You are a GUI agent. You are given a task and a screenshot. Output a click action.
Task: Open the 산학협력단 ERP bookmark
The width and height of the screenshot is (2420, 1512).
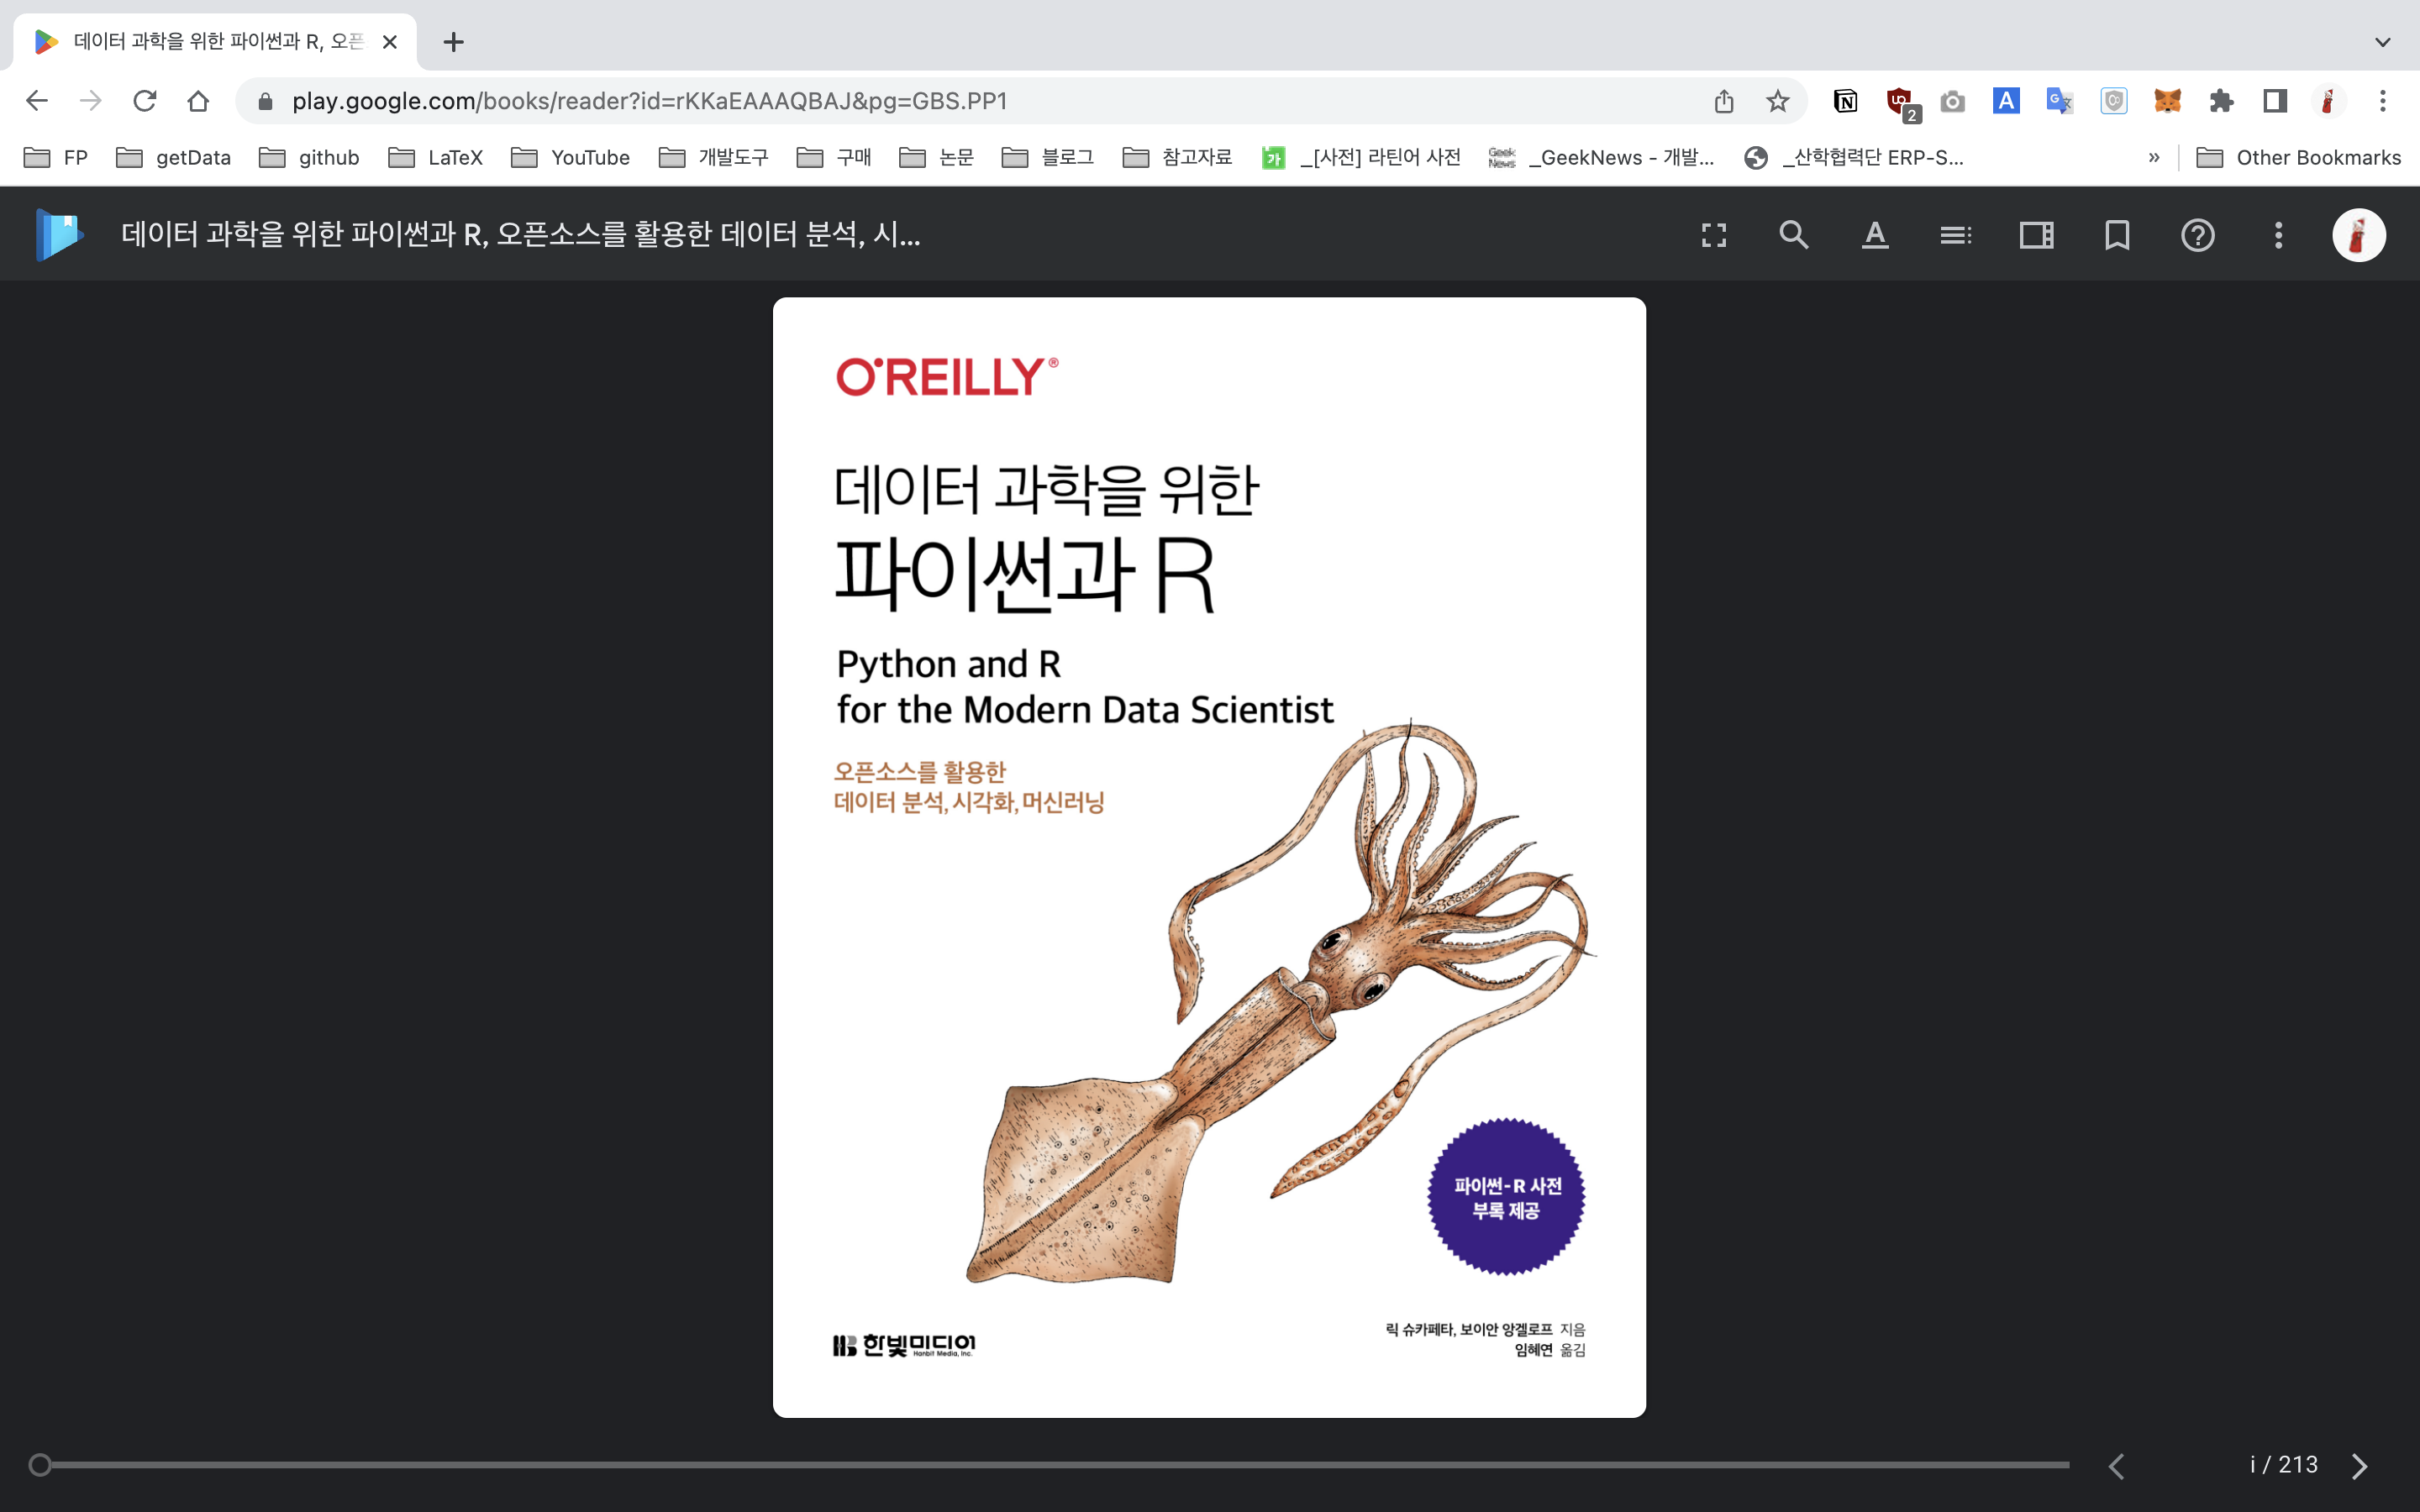1854,158
